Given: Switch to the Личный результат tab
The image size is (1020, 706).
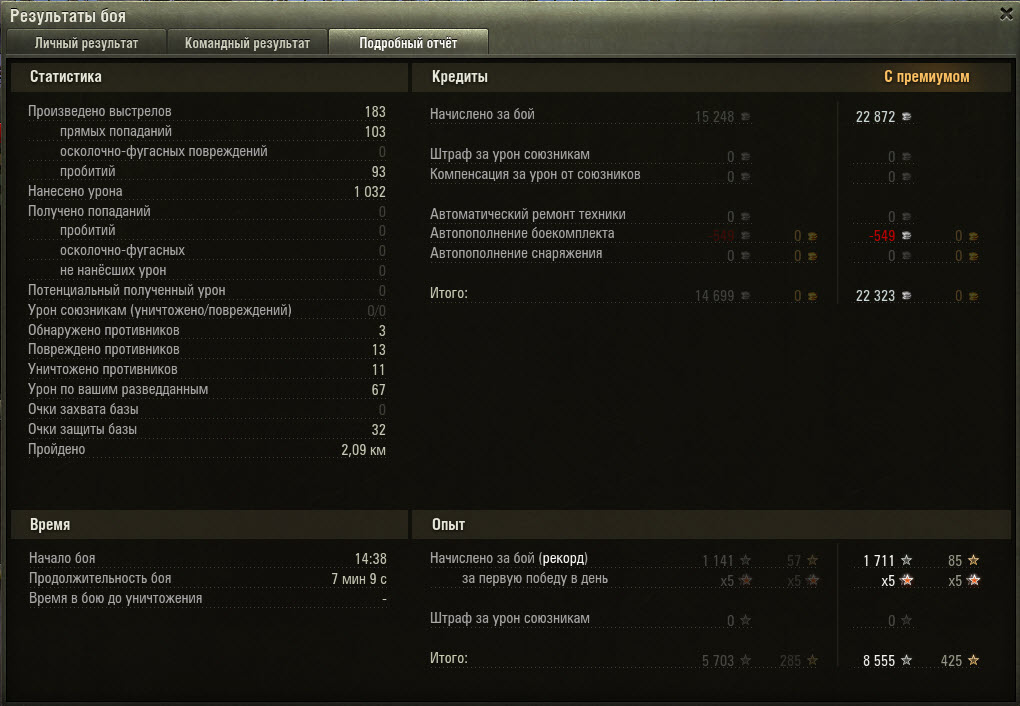Looking at the screenshot, I should [x=86, y=42].
